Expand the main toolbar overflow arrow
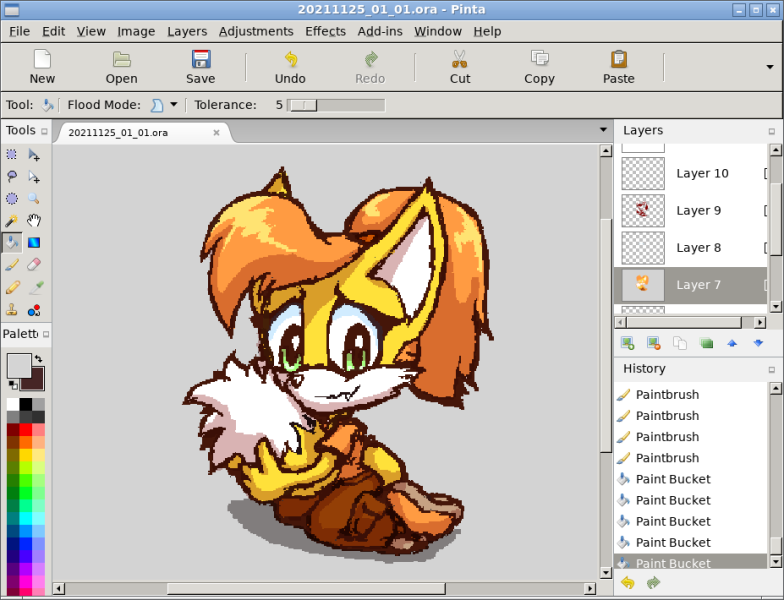Image resolution: width=784 pixels, height=600 pixels. point(770,67)
